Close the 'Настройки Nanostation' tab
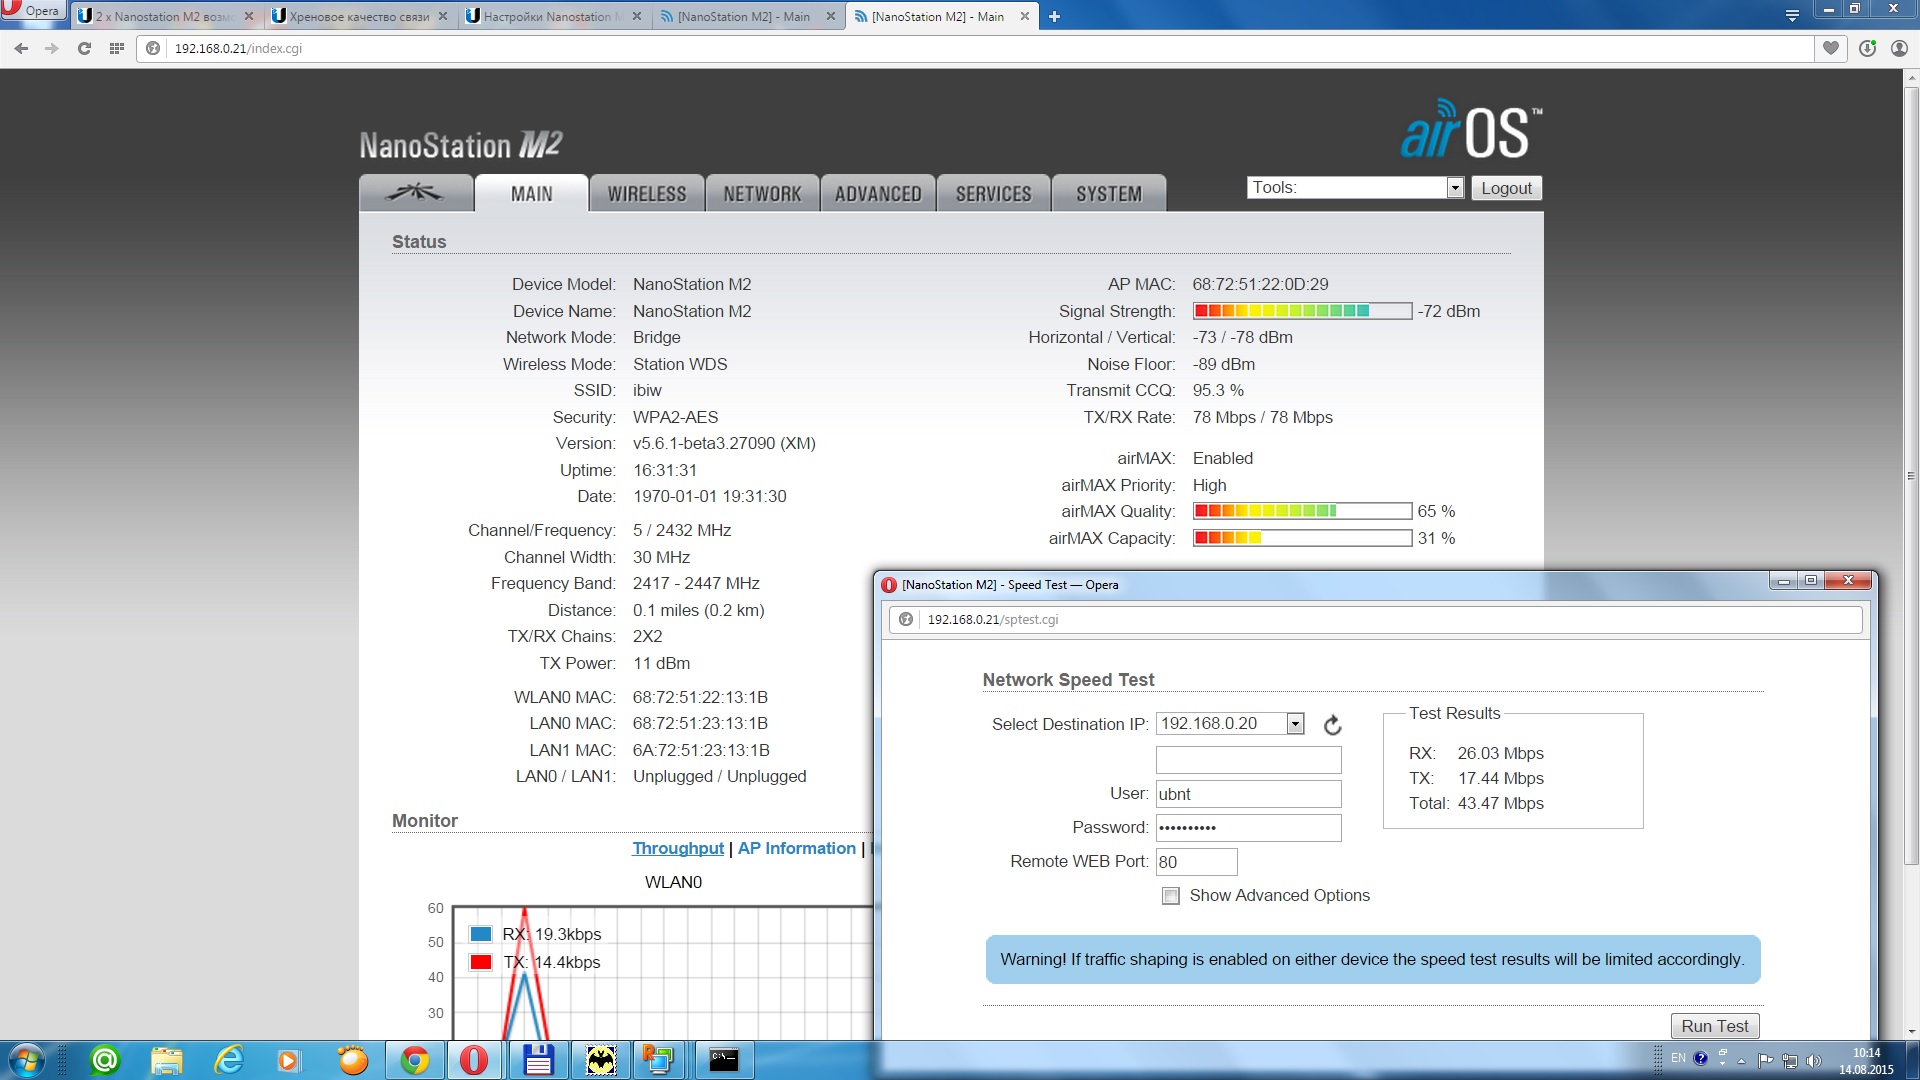This screenshot has width=1920, height=1080. [637, 16]
